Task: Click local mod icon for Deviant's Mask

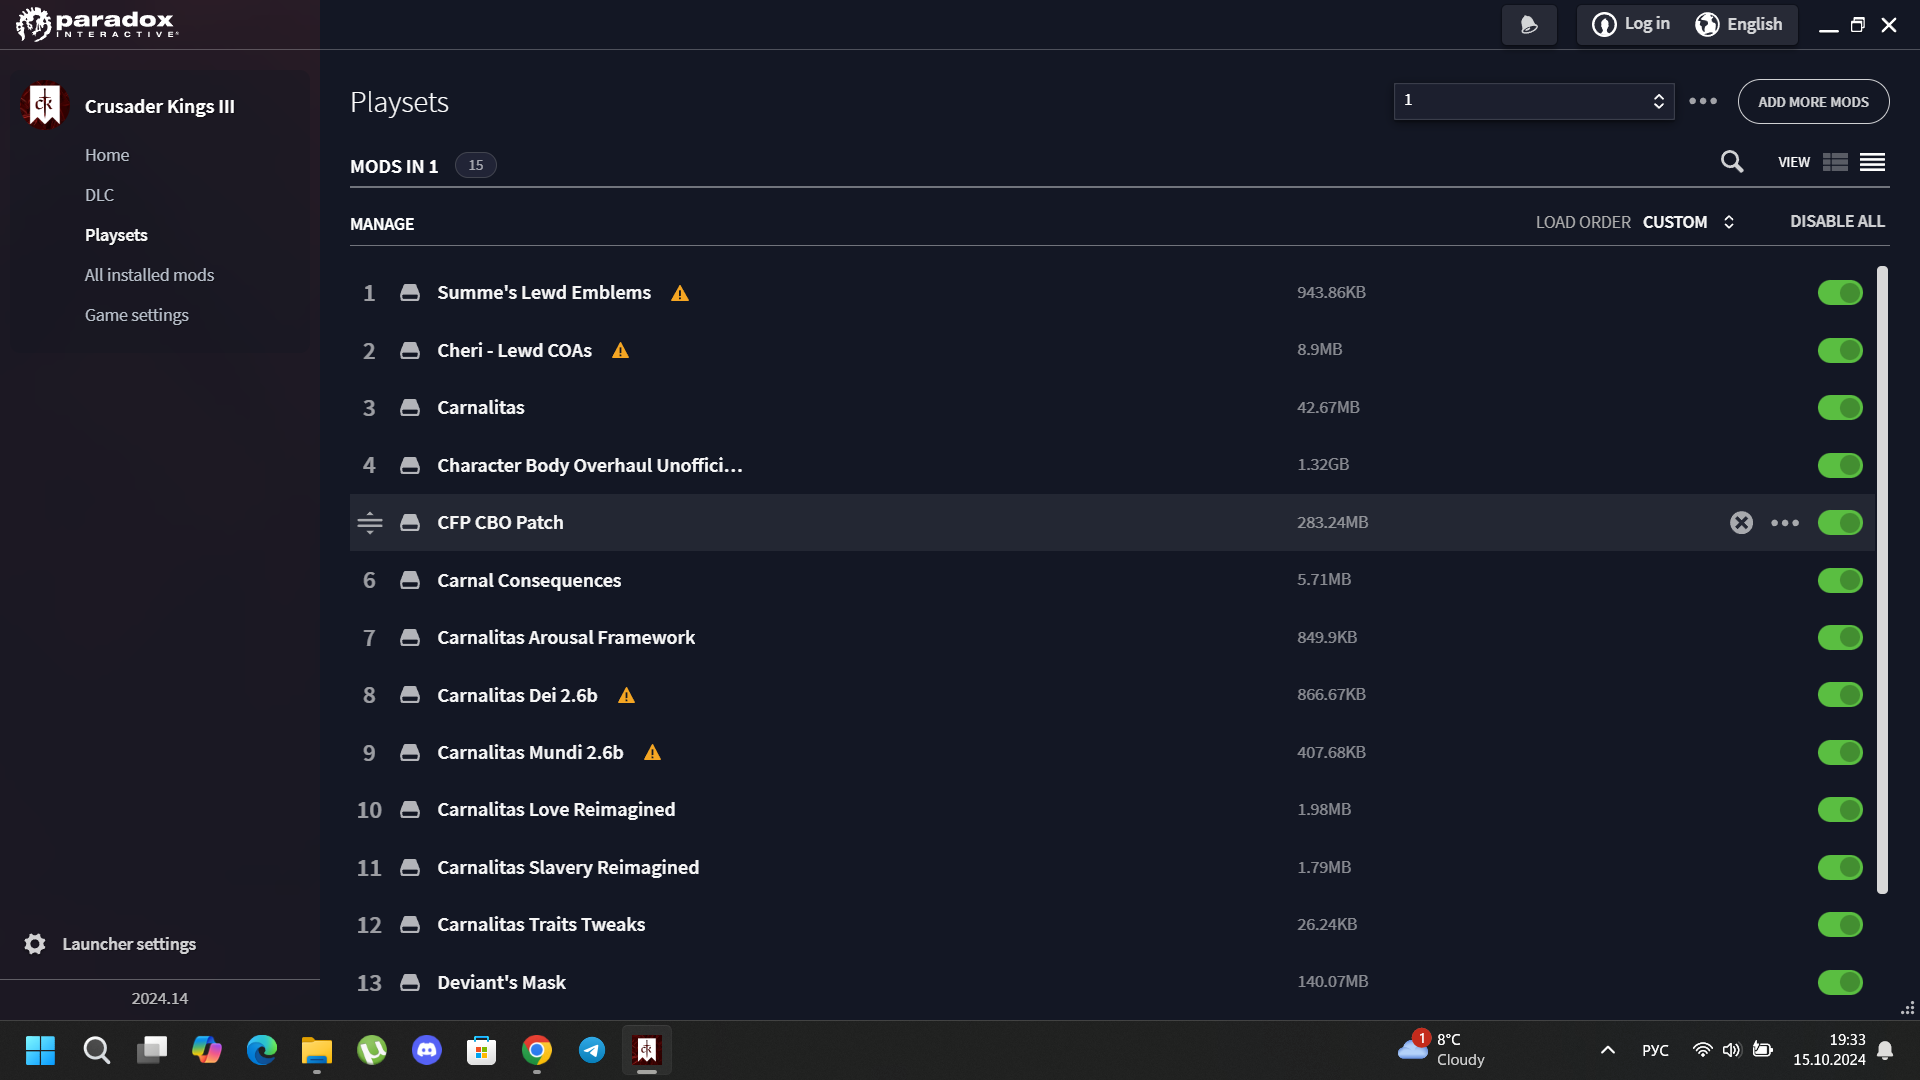Action: pos(410,982)
